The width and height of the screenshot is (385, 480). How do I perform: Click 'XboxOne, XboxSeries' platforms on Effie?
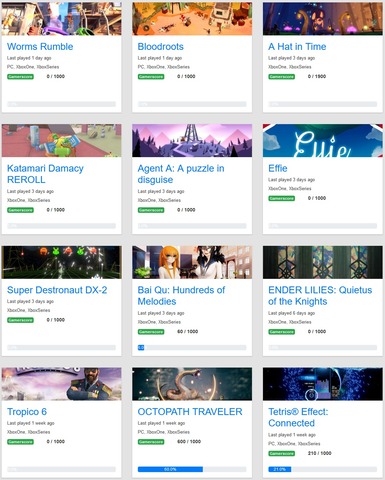[x=290, y=189]
